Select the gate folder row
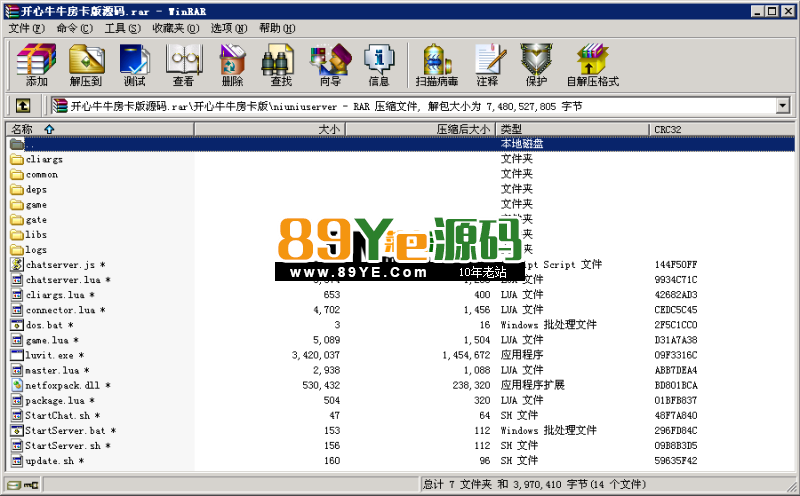The image size is (800, 496). (x=401, y=219)
